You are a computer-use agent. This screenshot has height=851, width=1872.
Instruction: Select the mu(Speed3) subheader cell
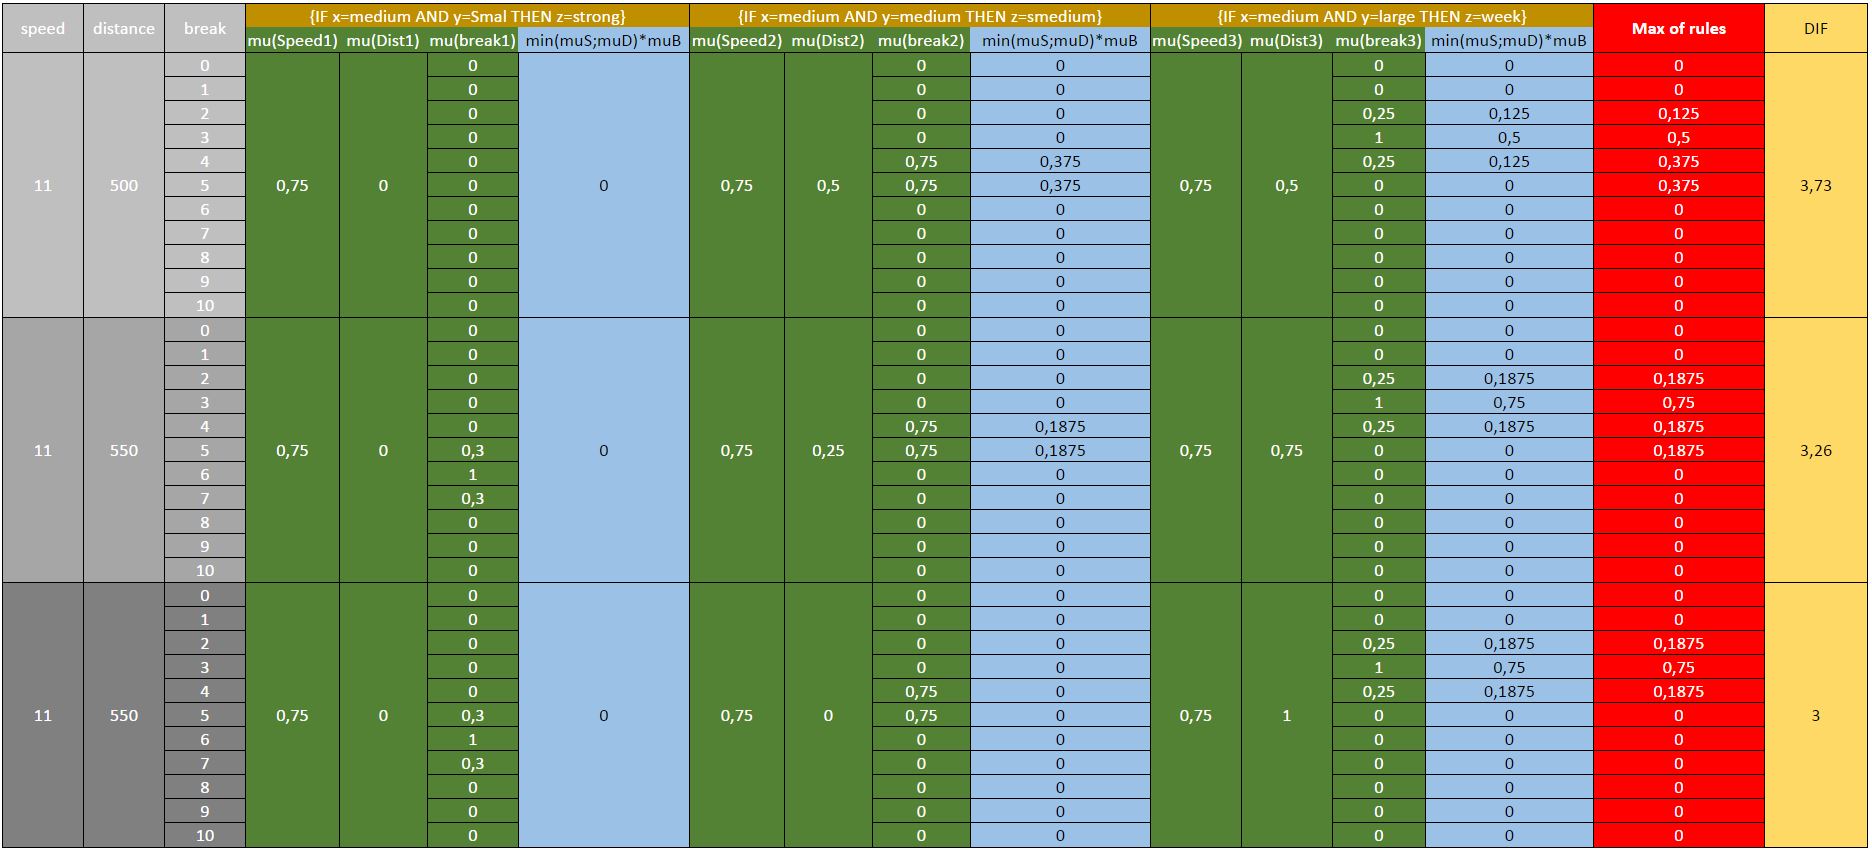click(x=1195, y=41)
